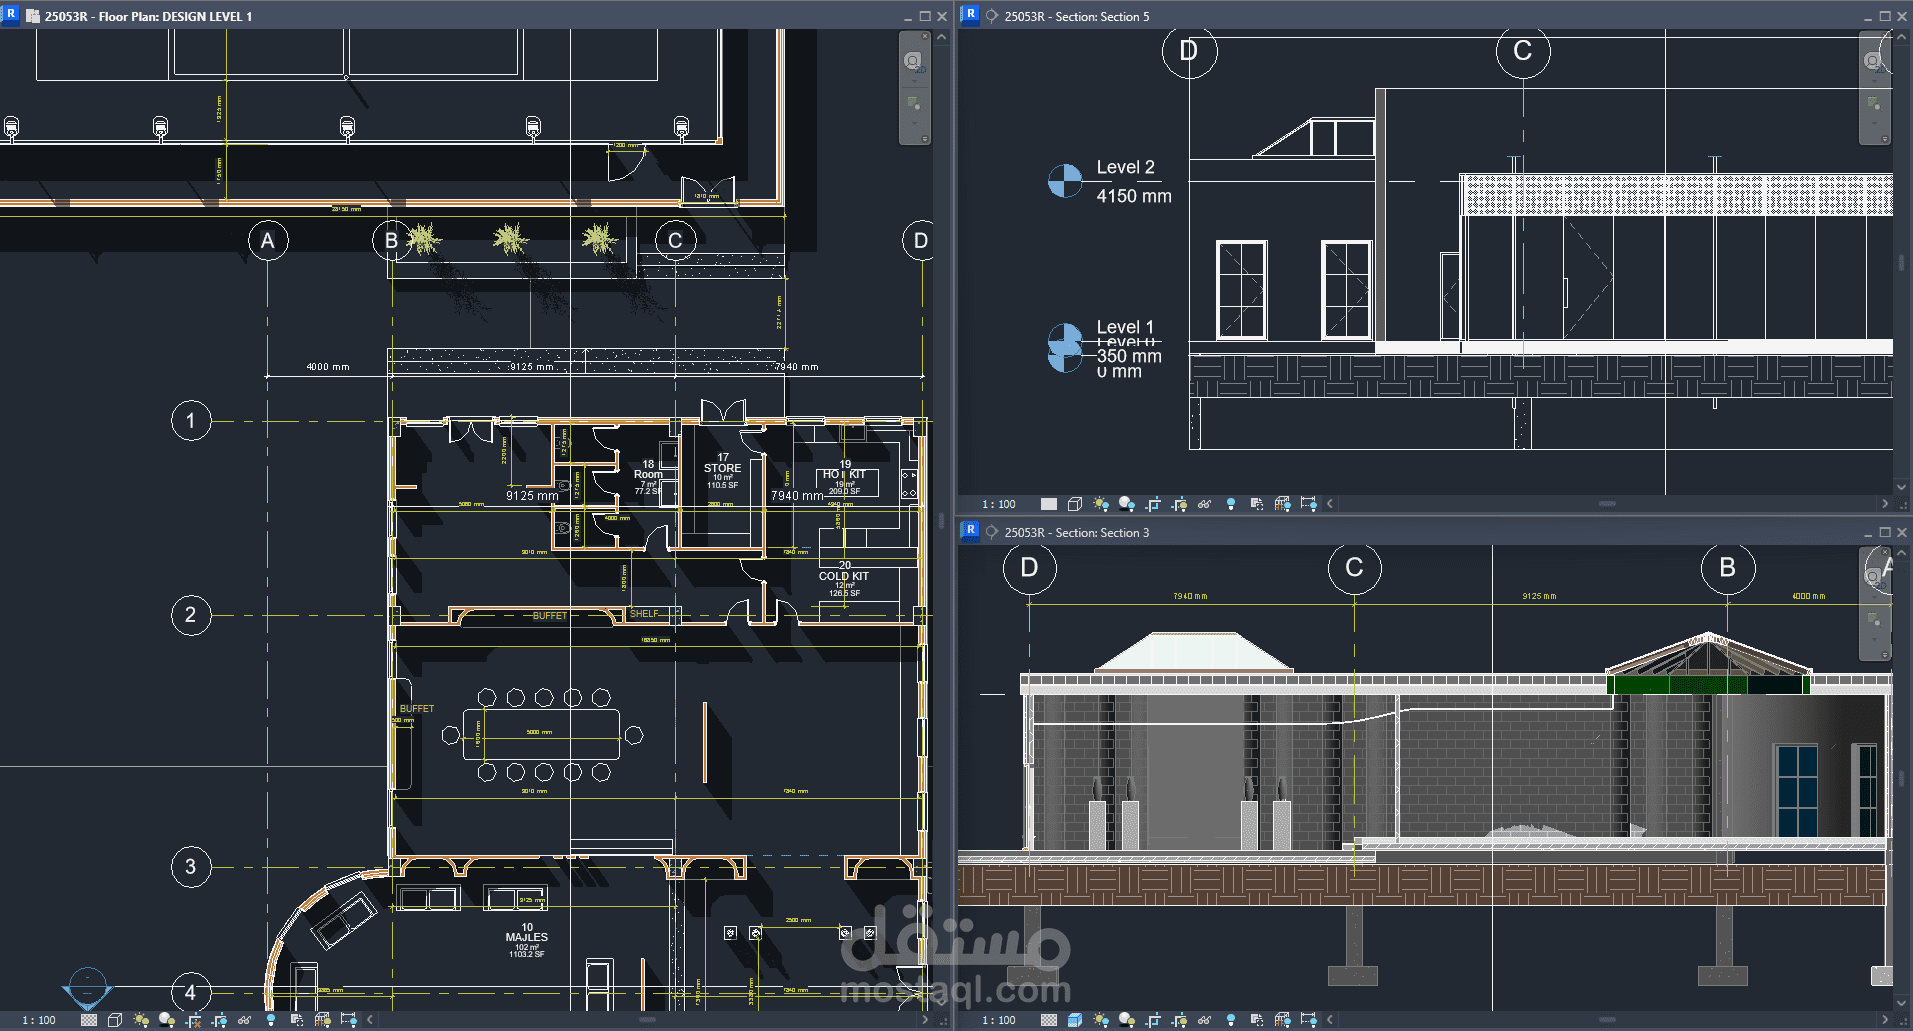Click Reveal Constraints icon in Section 5 view
This screenshot has height=1031, width=1913.
tap(1309, 504)
